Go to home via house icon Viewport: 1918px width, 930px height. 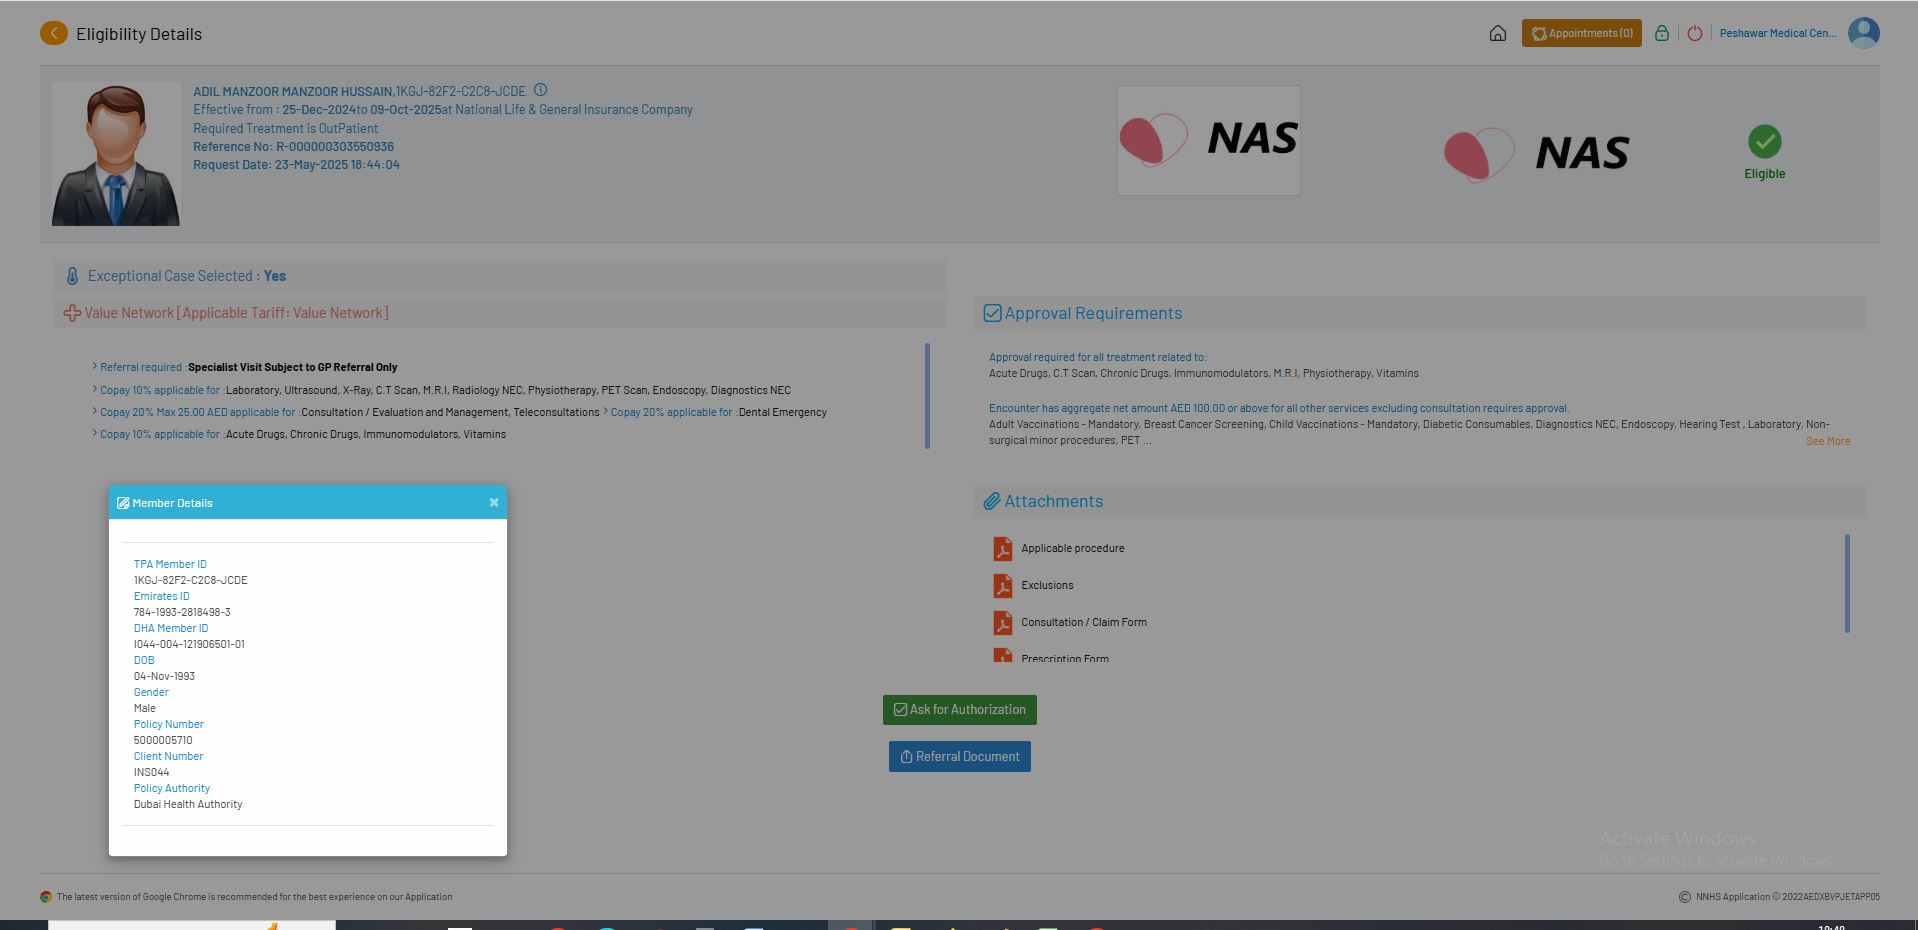coord(1497,34)
